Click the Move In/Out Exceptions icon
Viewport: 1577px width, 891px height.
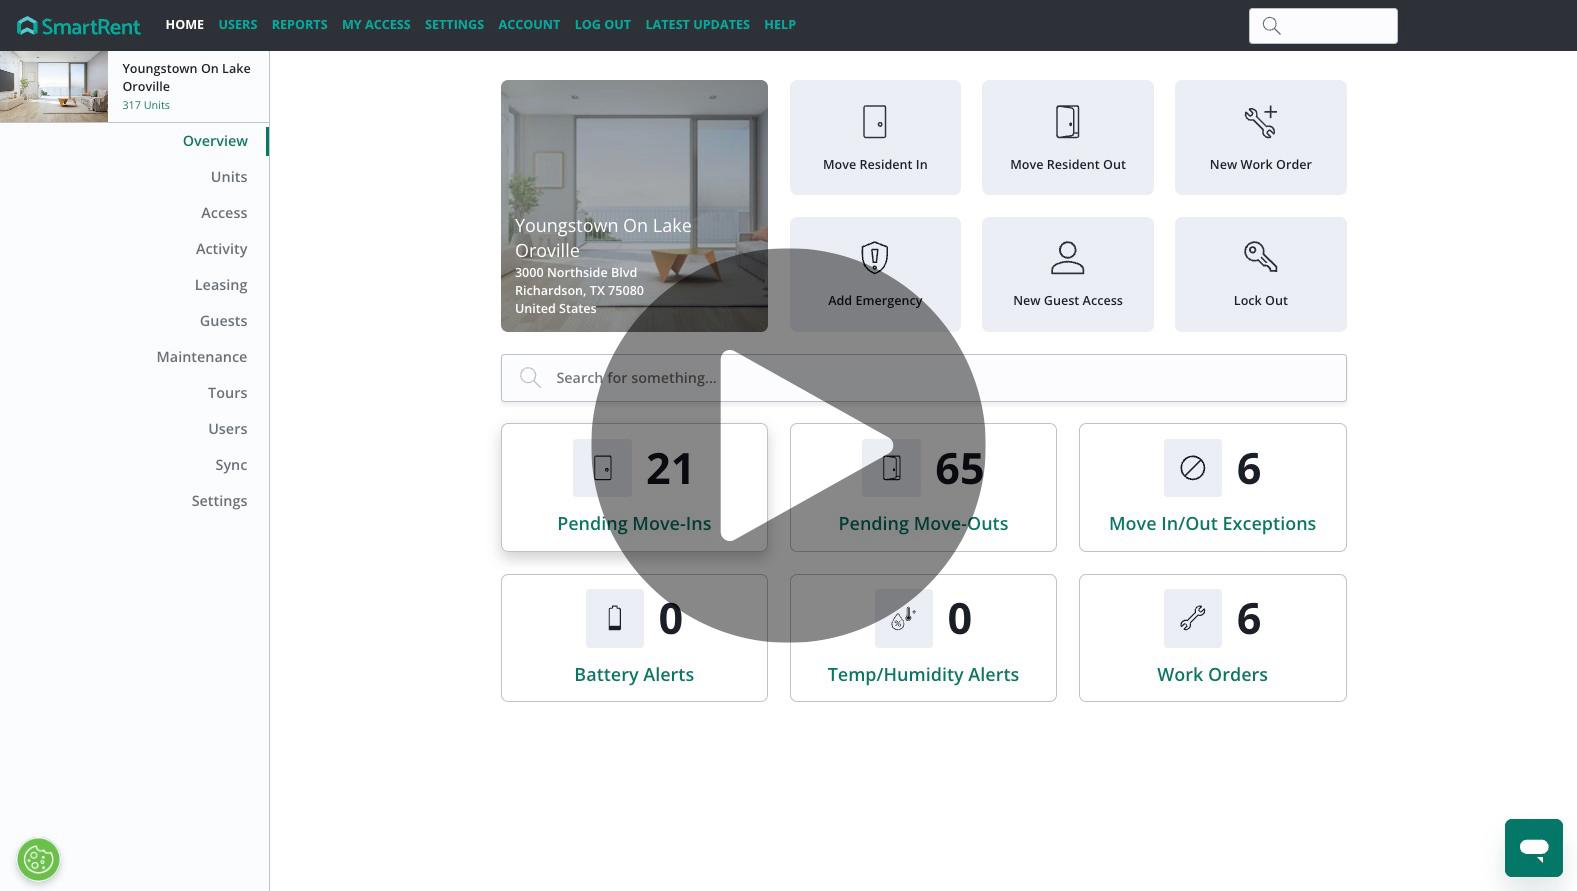click(1192, 468)
